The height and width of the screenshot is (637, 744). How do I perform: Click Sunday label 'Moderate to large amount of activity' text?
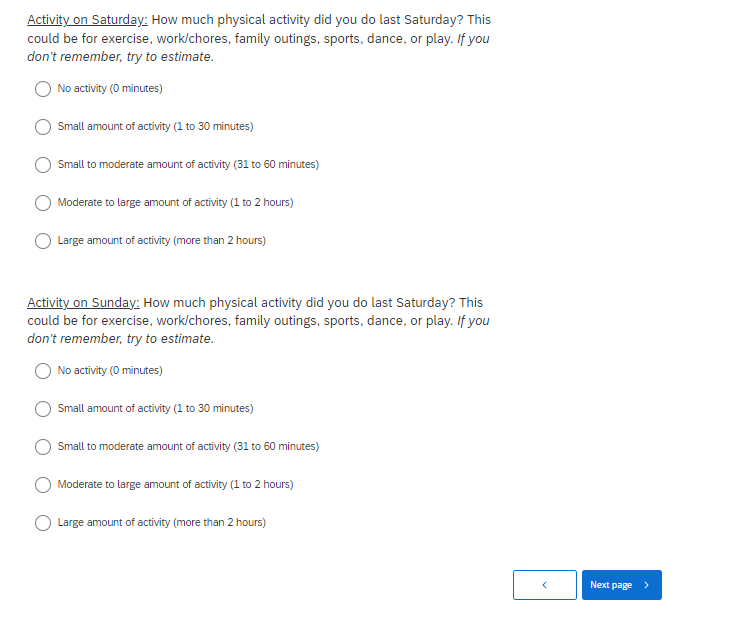click(175, 485)
